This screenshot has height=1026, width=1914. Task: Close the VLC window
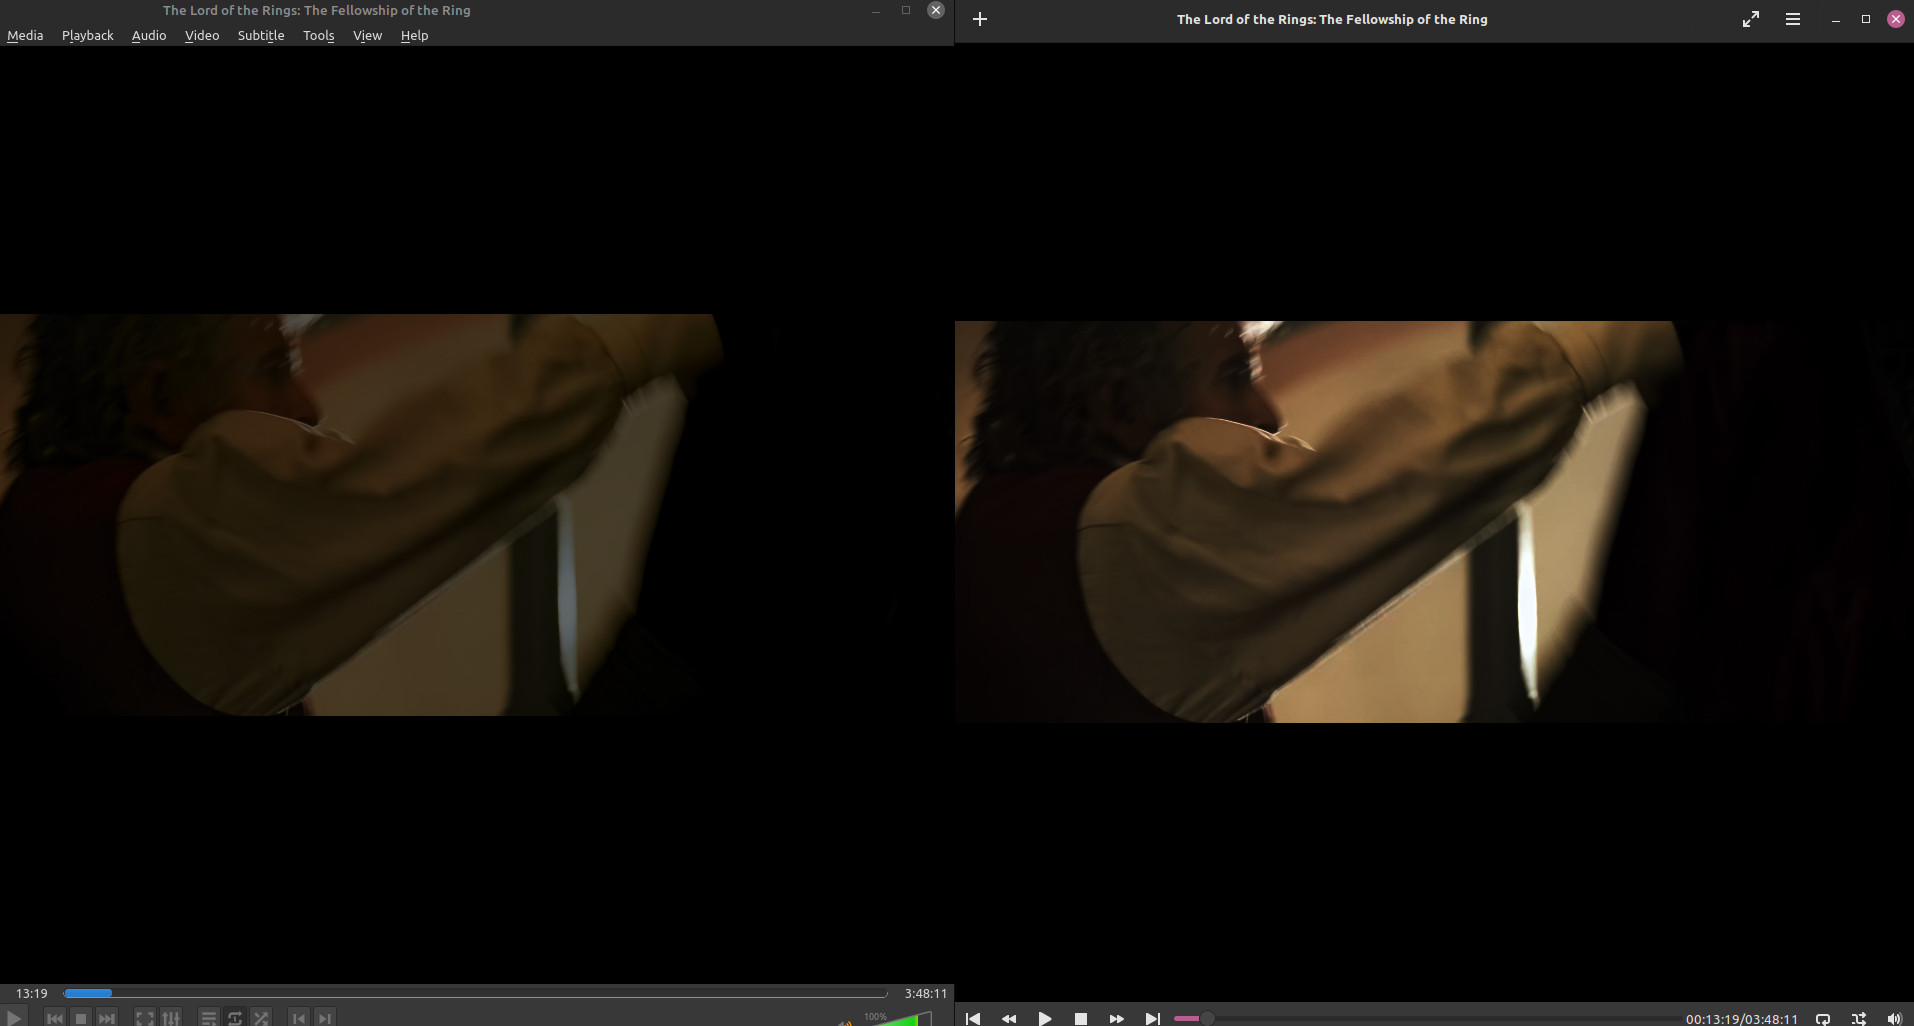tap(936, 10)
